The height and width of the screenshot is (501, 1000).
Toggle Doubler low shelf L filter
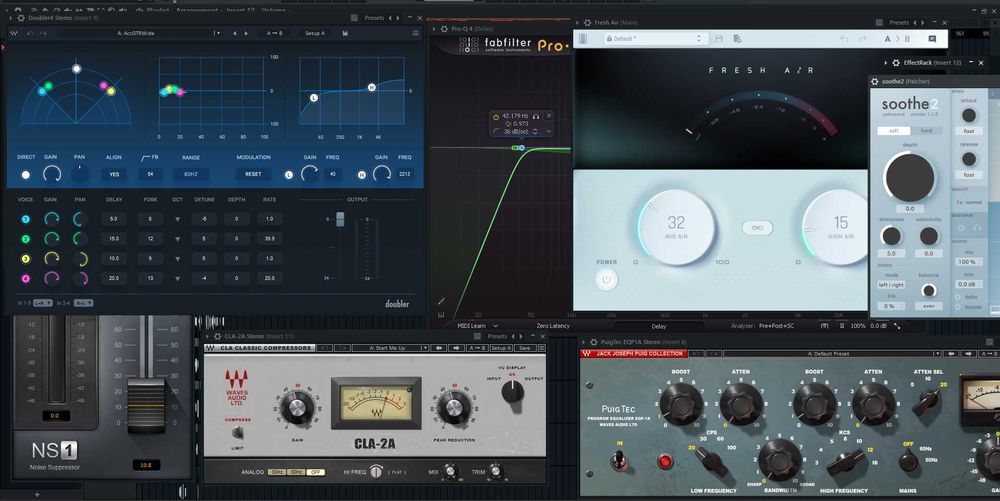click(288, 175)
